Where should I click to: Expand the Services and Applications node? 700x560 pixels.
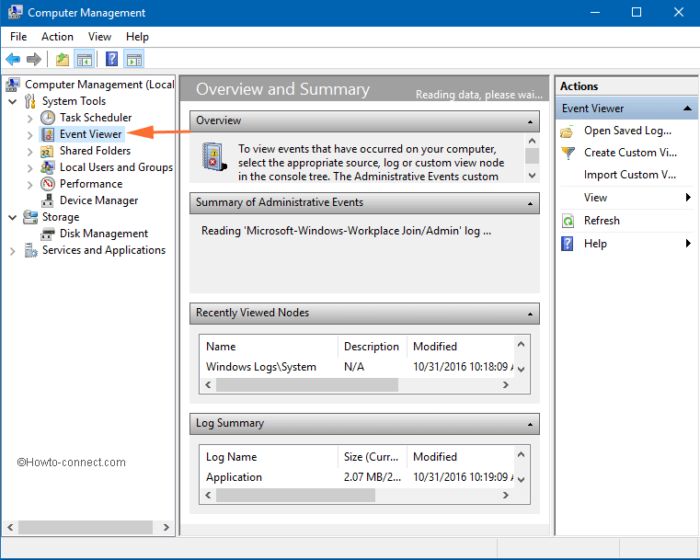(13, 251)
